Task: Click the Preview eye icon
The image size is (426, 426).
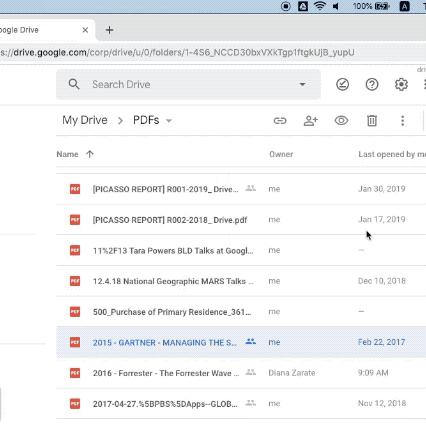Action: click(x=341, y=120)
